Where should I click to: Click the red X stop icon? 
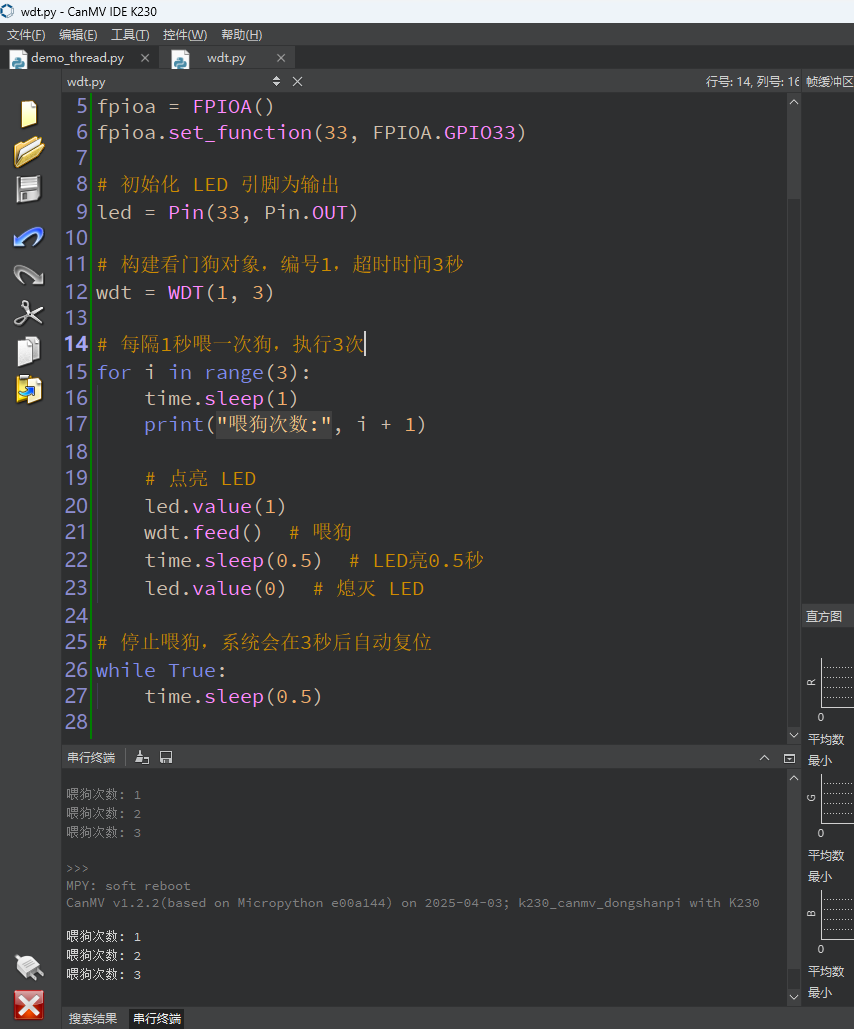(x=29, y=1005)
